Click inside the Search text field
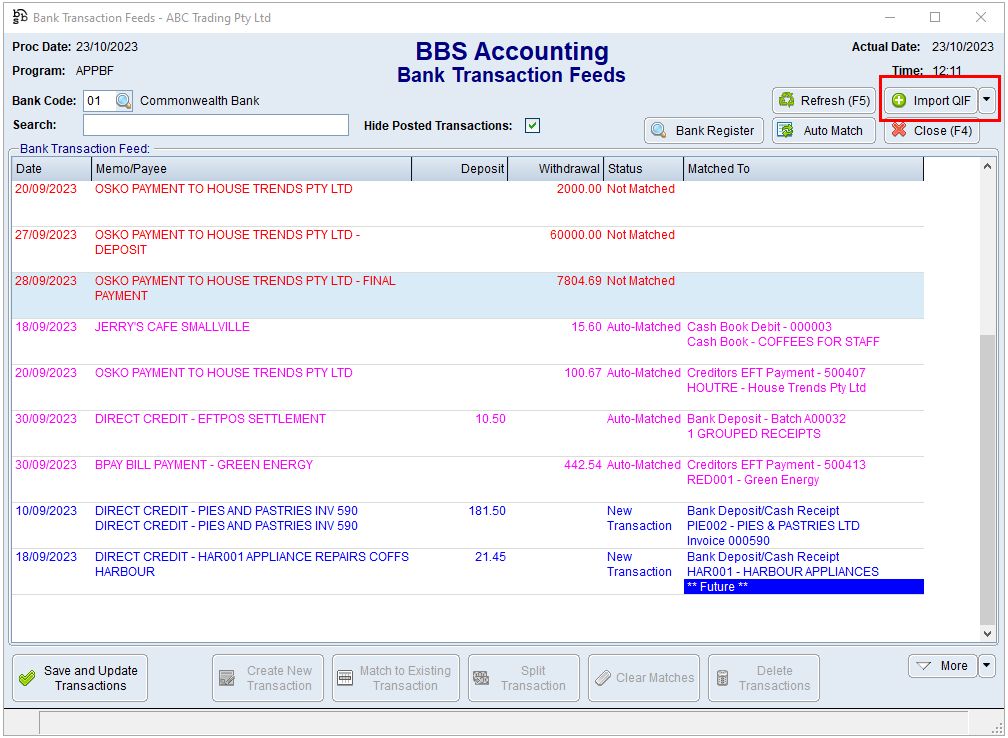The height and width of the screenshot is (738, 1008). (x=215, y=125)
